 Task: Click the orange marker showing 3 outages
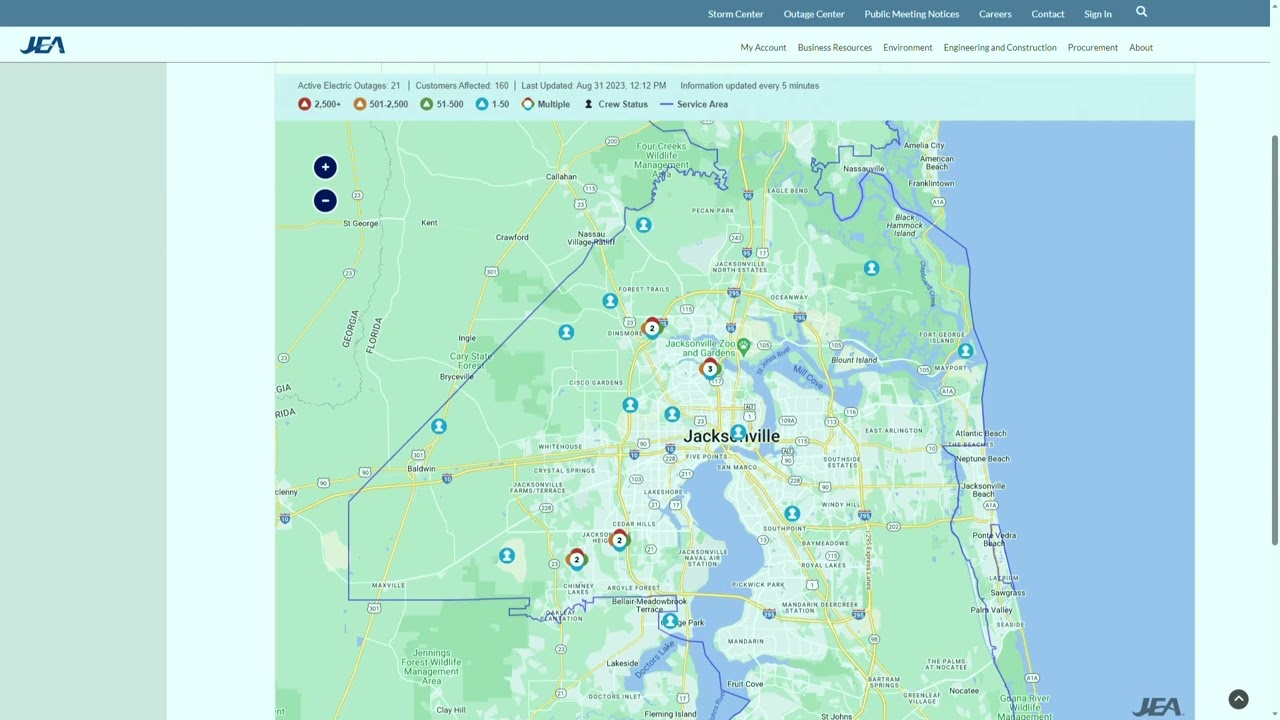point(710,369)
